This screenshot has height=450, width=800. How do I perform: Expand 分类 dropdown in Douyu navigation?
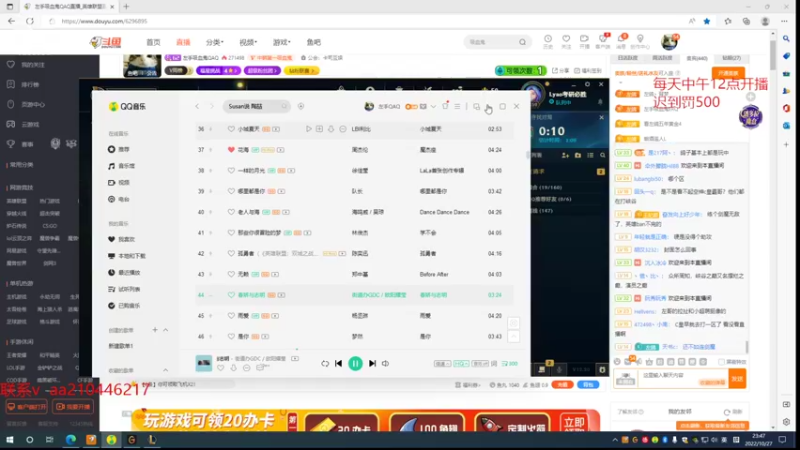click(x=214, y=42)
